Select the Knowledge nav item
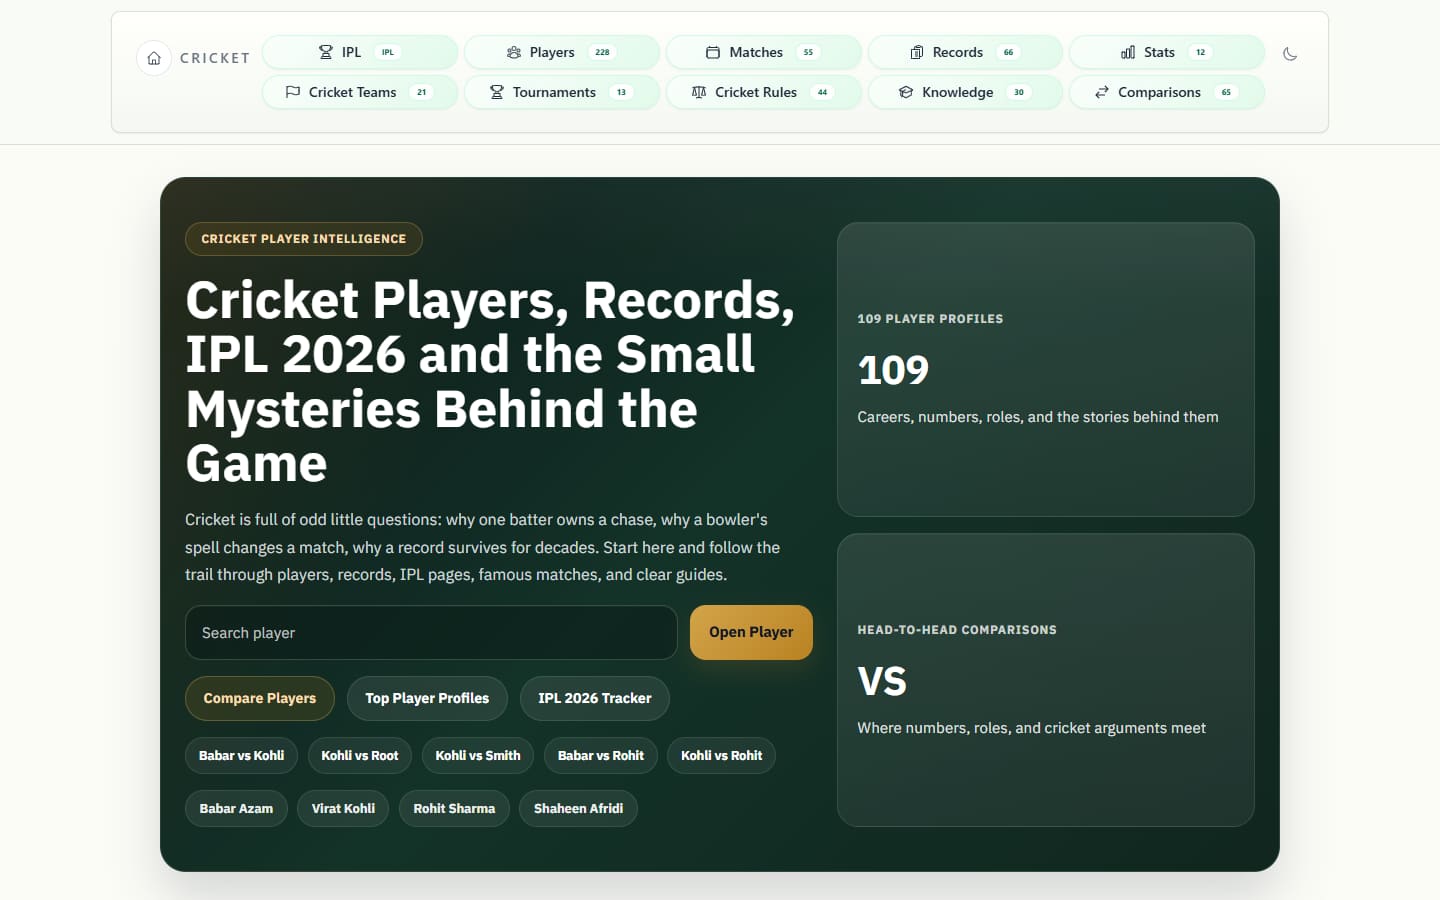The width and height of the screenshot is (1440, 900). pos(965,92)
